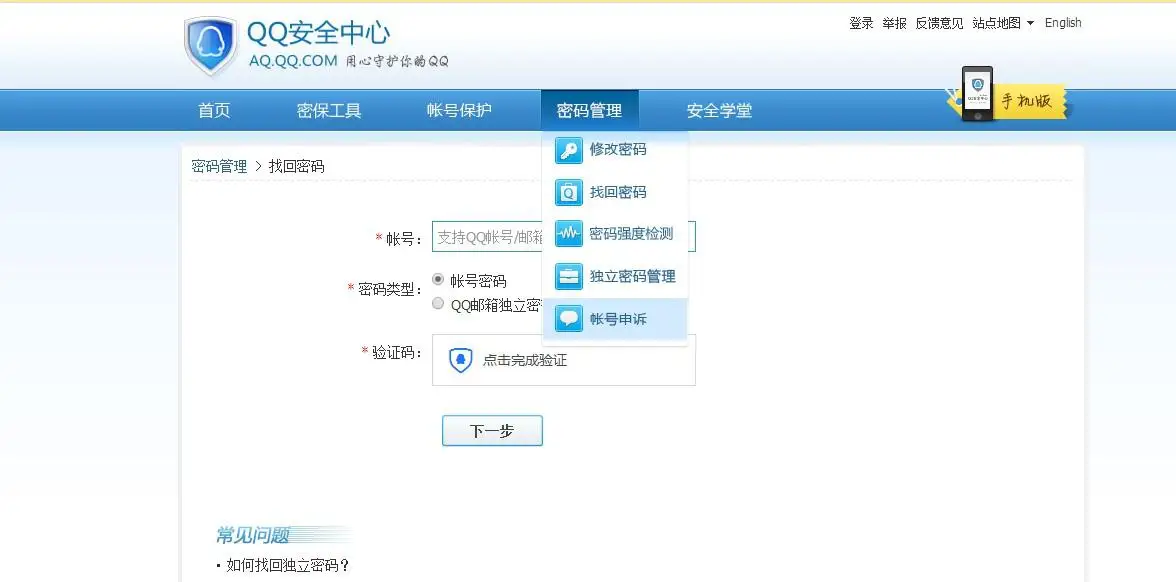Image resolution: width=1176 pixels, height=582 pixels.
Task: Select the key icon for 修改密码
Action: tap(568, 149)
